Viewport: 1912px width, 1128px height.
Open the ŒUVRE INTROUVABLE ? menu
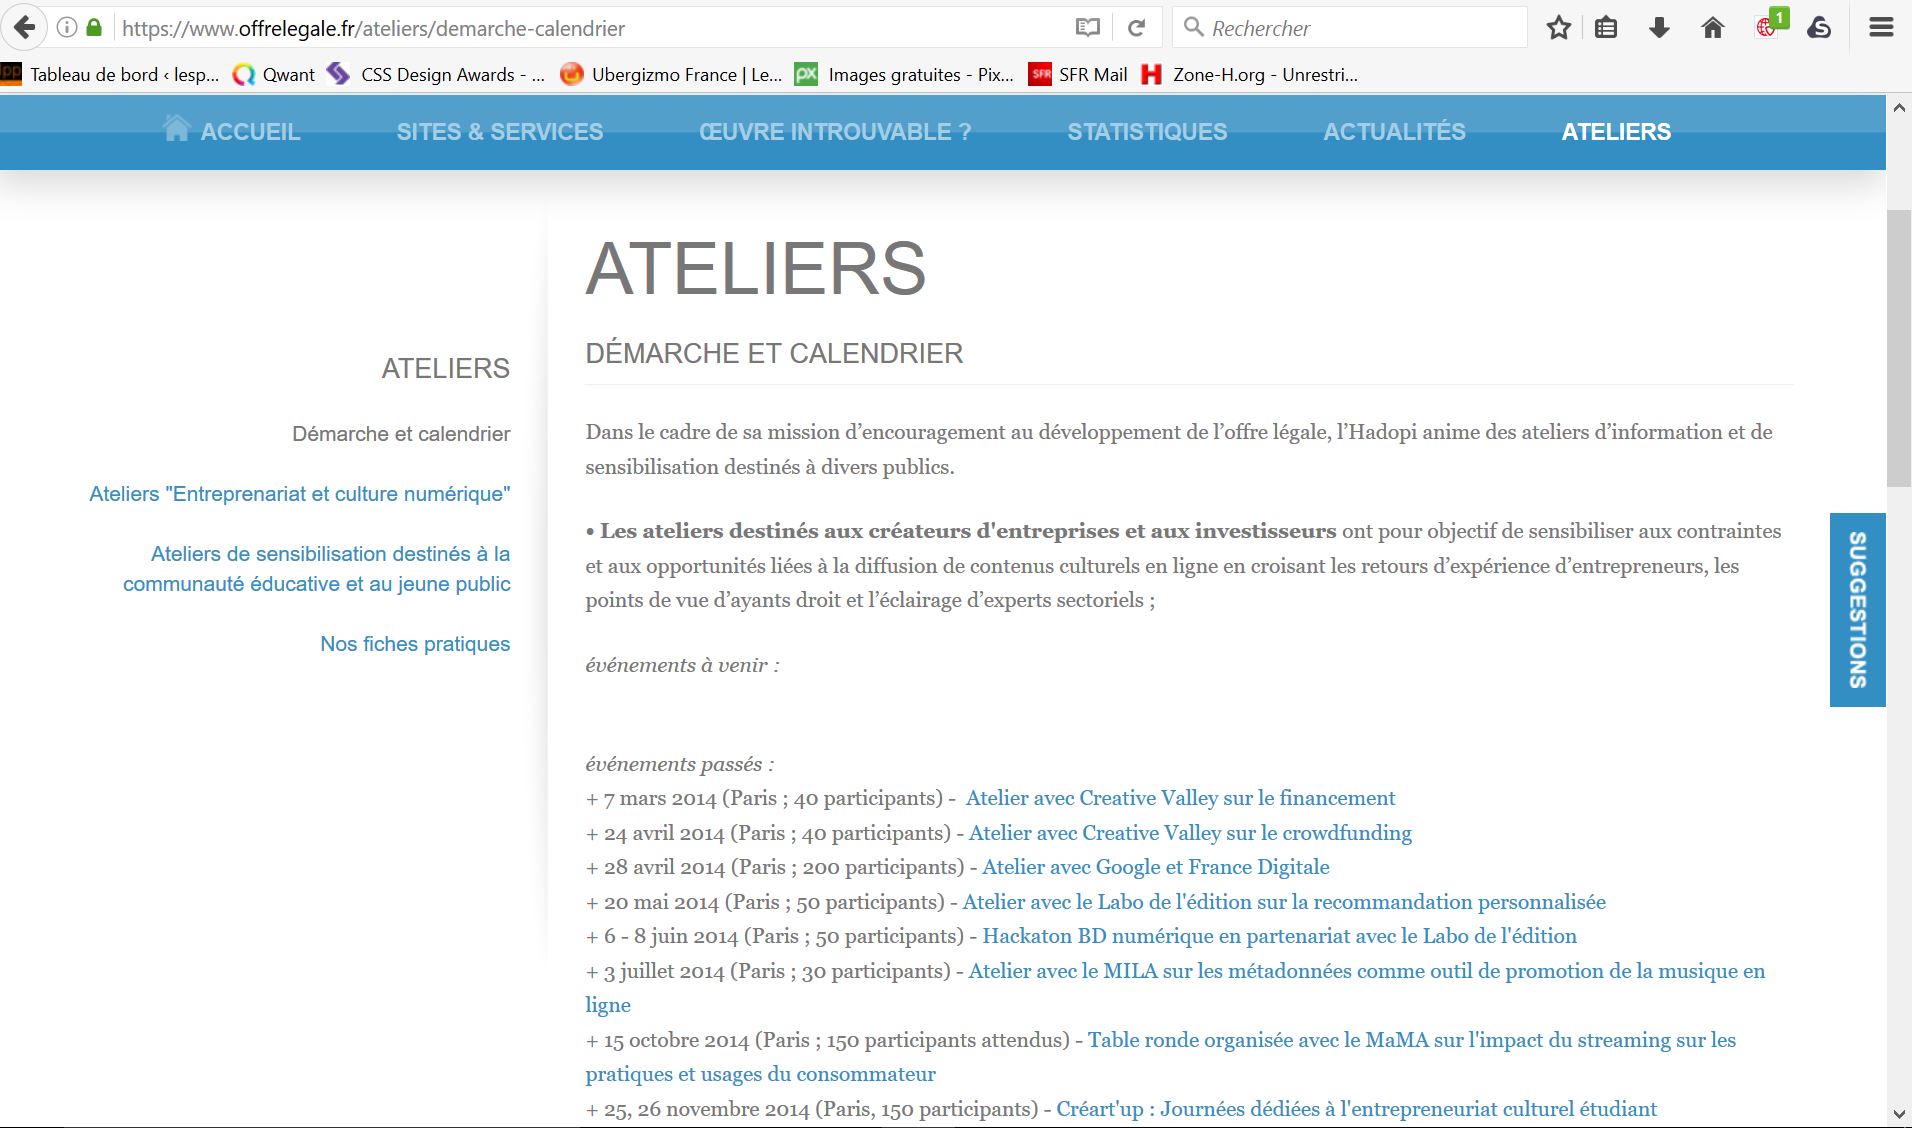point(835,132)
